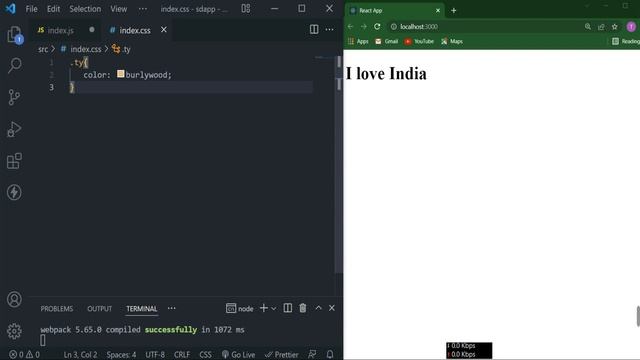The height and width of the screenshot is (360, 640).
Task: Open browser profile avatar
Action: [x=631, y=27]
